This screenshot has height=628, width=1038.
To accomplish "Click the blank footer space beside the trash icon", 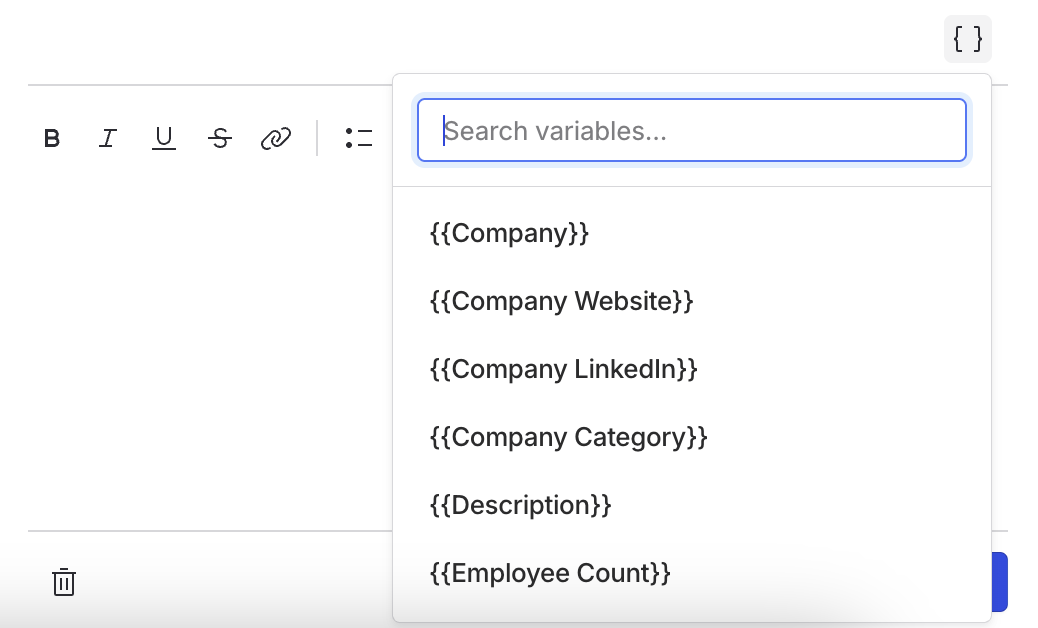I will (220, 582).
